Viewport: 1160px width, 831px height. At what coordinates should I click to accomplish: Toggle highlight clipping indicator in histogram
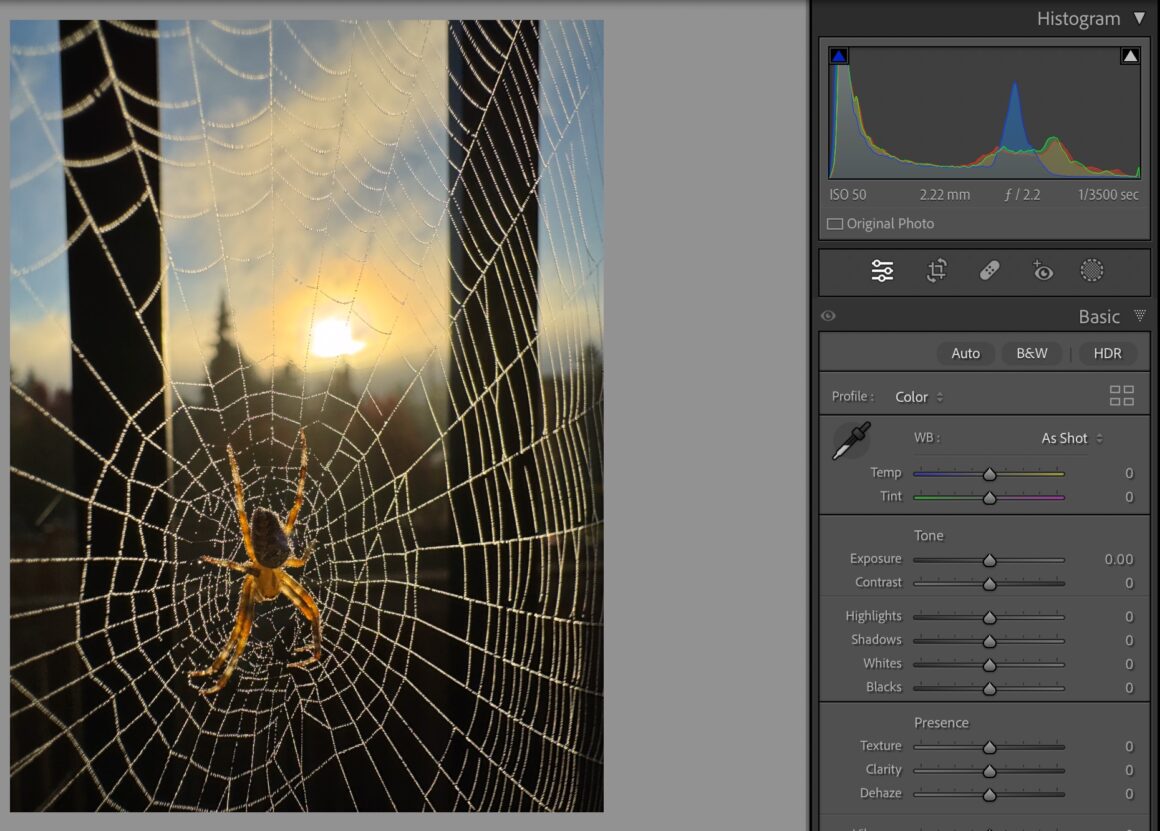1130,56
